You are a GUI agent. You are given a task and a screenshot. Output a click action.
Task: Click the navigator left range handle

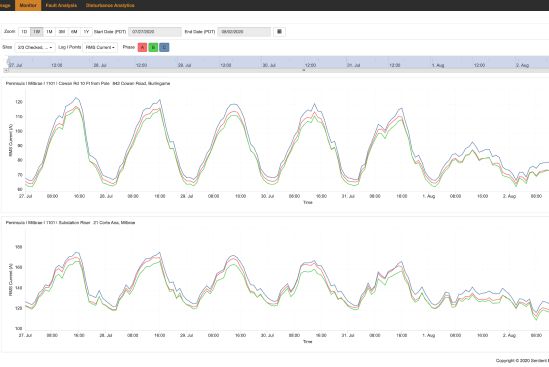pyautogui.click(x=8, y=62)
